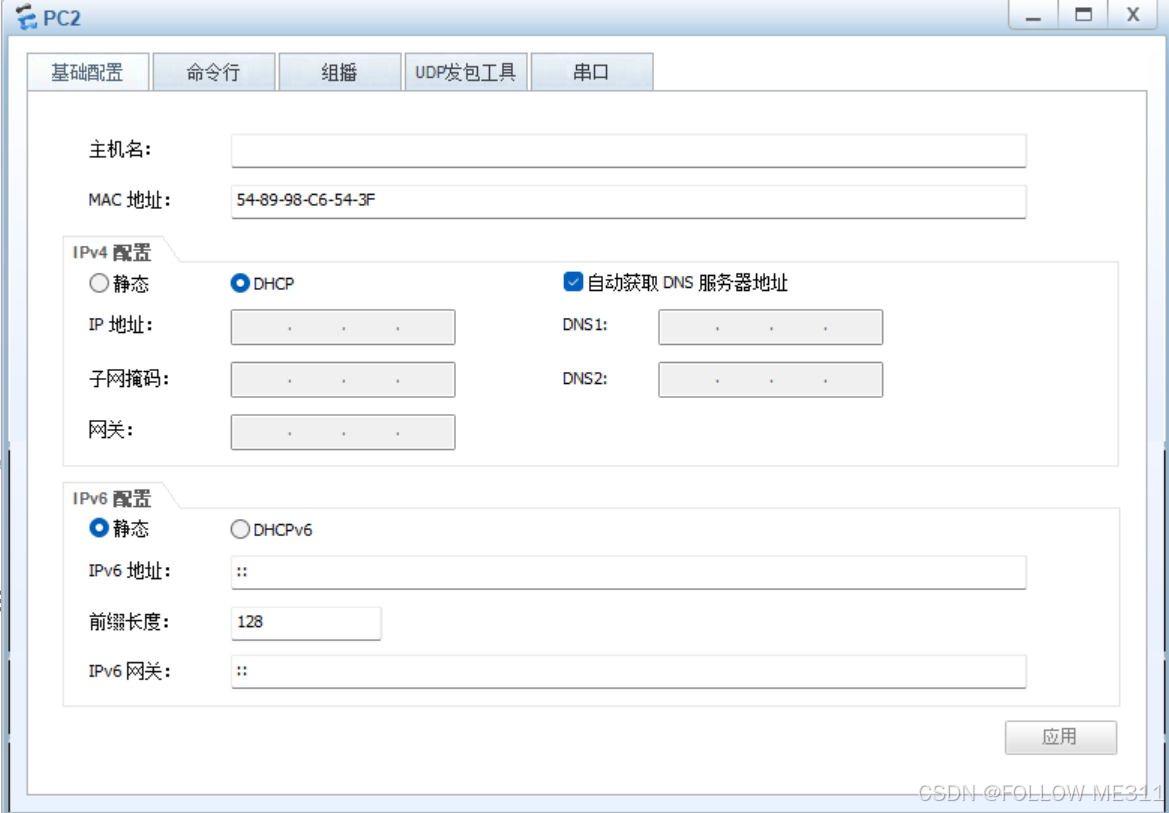The width and height of the screenshot is (1169, 813).
Task: Click the PC2 window icon in title bar
Action: coord(26,16)
